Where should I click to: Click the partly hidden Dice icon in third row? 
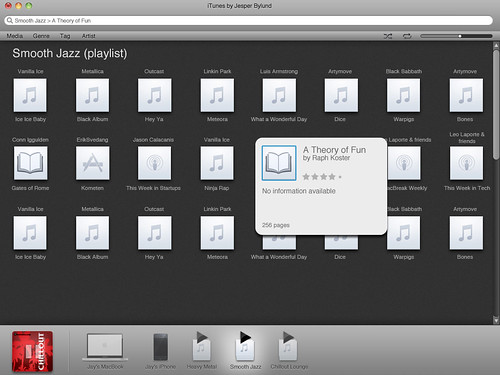(341, 242)
